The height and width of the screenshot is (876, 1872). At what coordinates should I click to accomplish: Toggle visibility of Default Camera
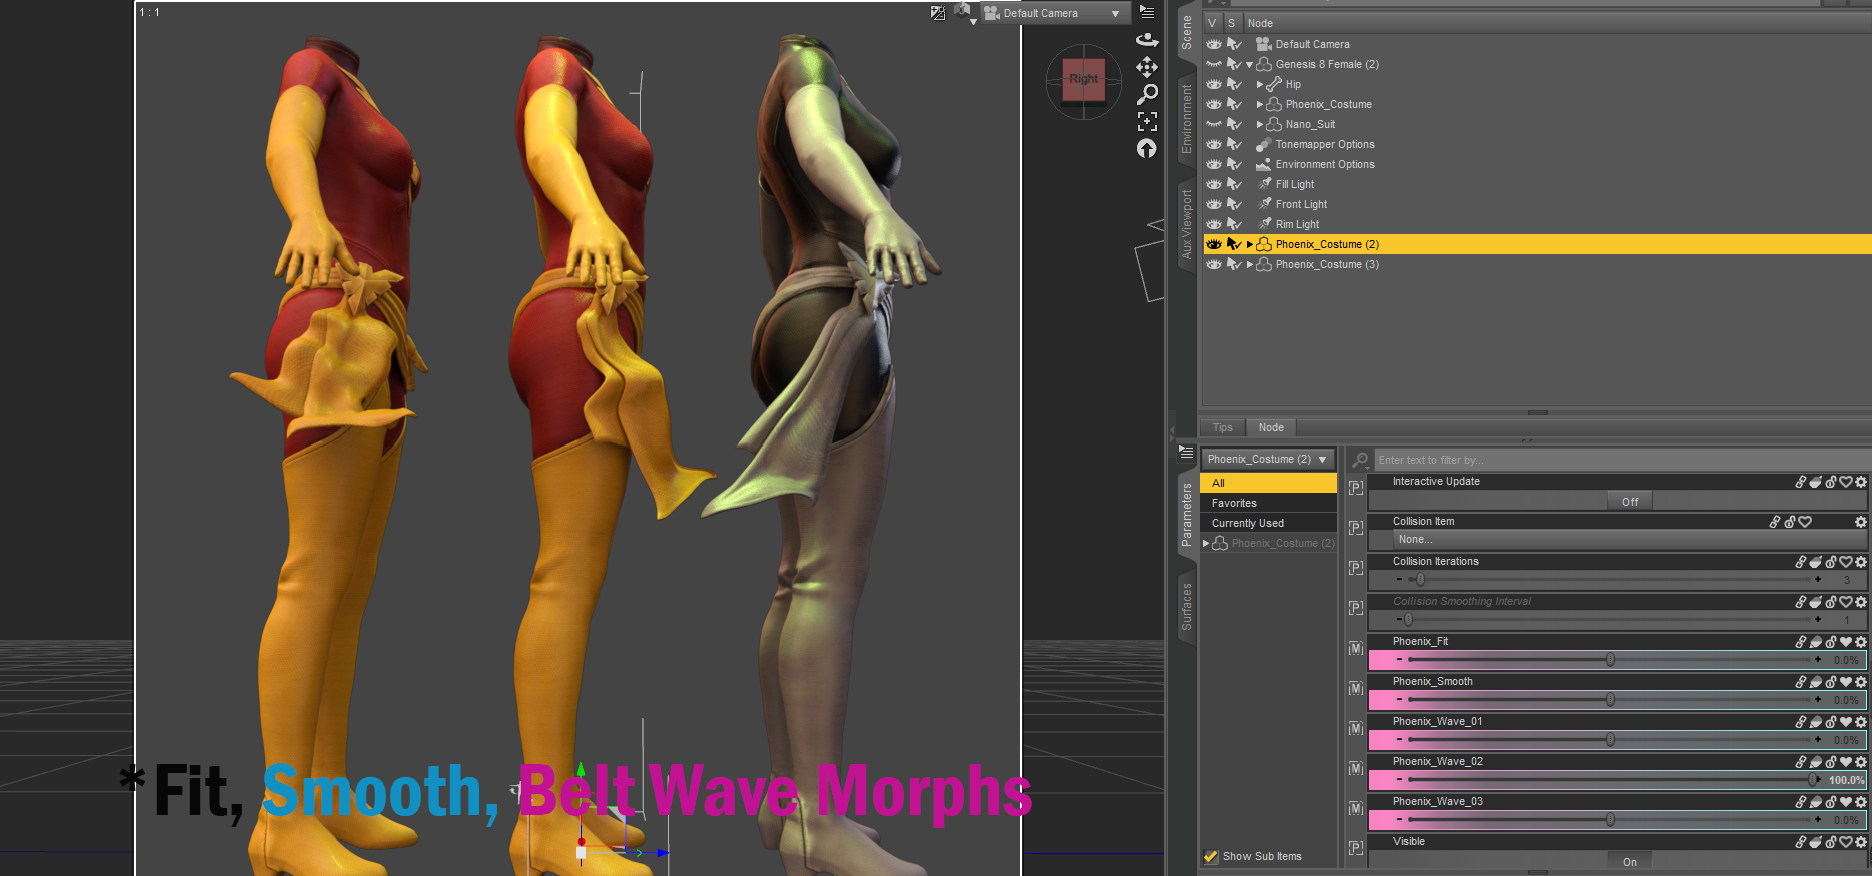tap(1214, 44)
